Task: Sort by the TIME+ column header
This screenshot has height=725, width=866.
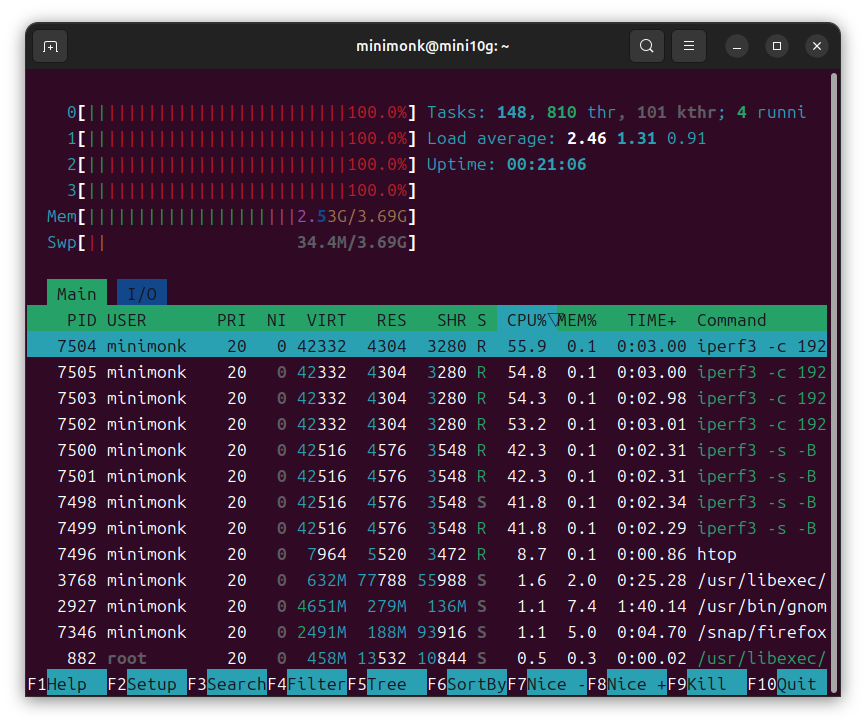Action: point(652,320)
